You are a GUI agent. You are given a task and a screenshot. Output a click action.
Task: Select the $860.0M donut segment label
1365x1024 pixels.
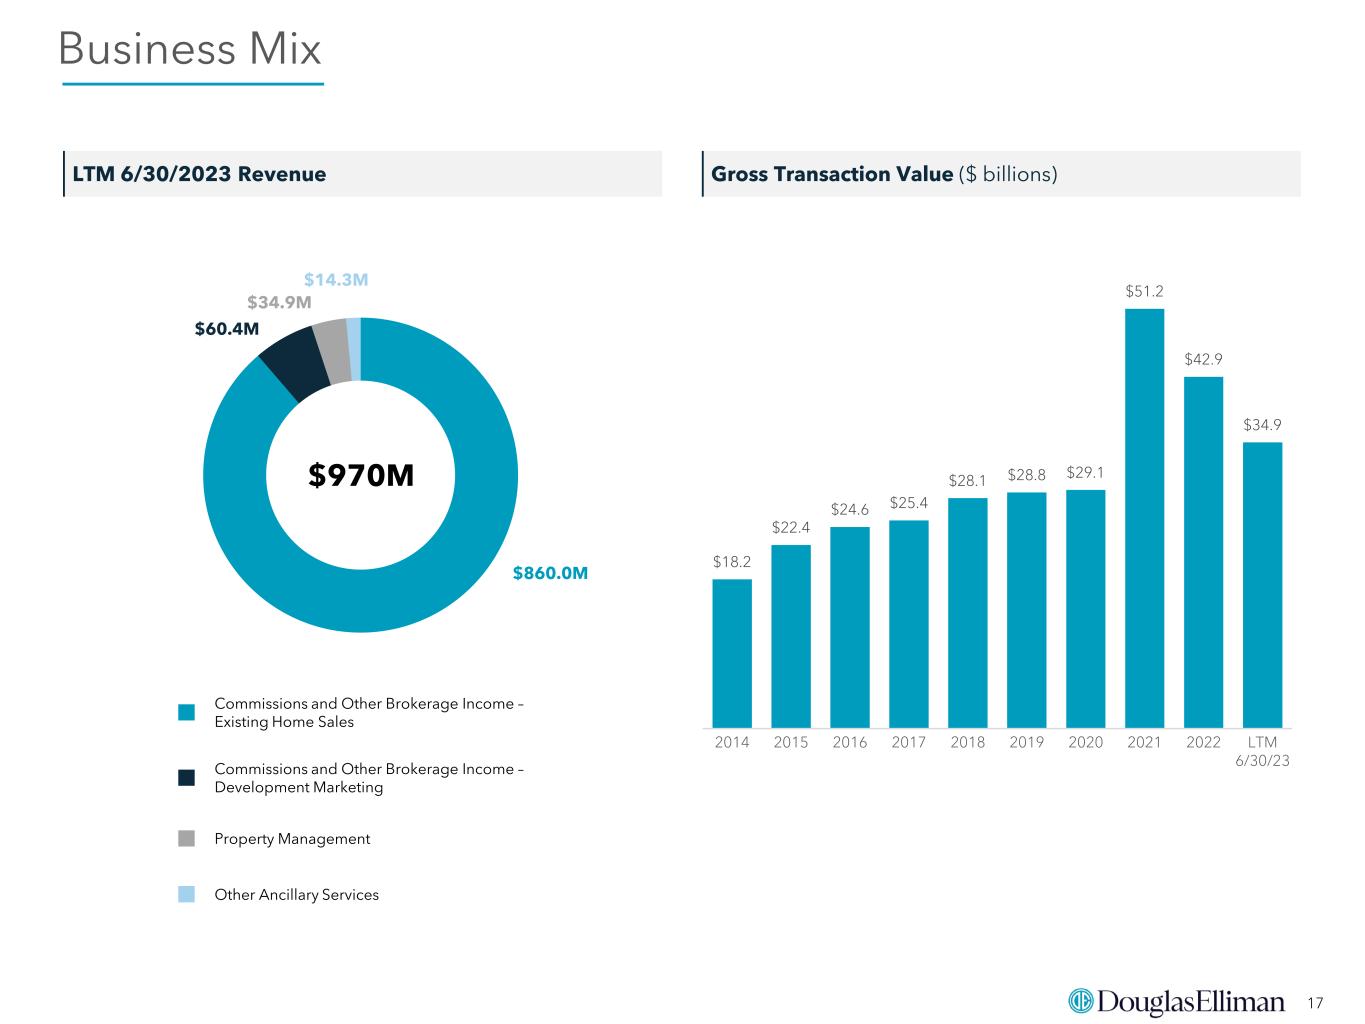tap(550, 573)
